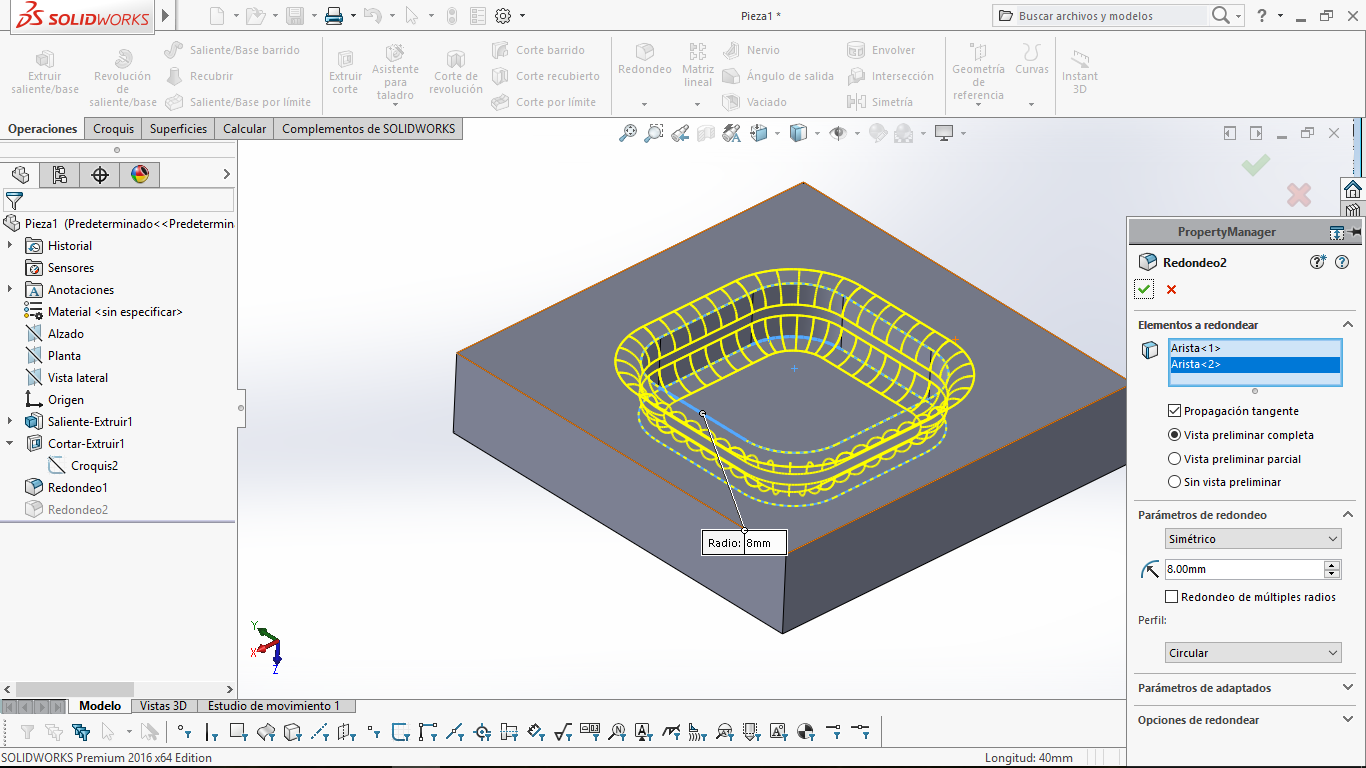The image size is (1366, 768).
Task: Expand the Saliente-Extruir1 tree node
Action: tap(10, 421)
